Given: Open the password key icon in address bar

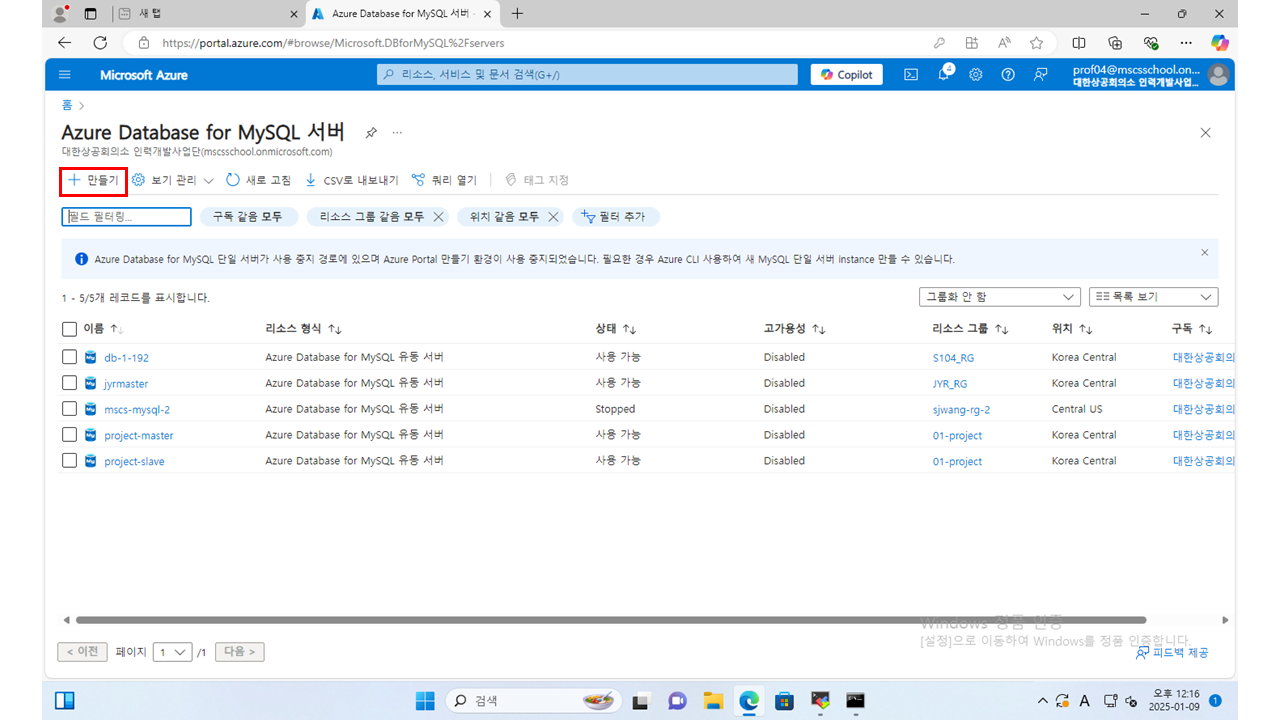Looking at the screenshot, I should pyautogui.click(x=939, y=43).
